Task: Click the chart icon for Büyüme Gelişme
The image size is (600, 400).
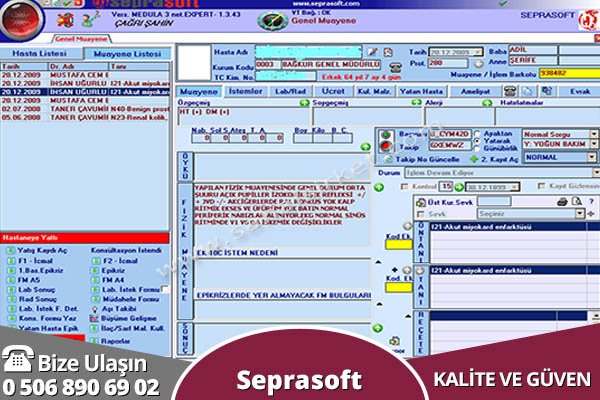Action: pos(94,318)
